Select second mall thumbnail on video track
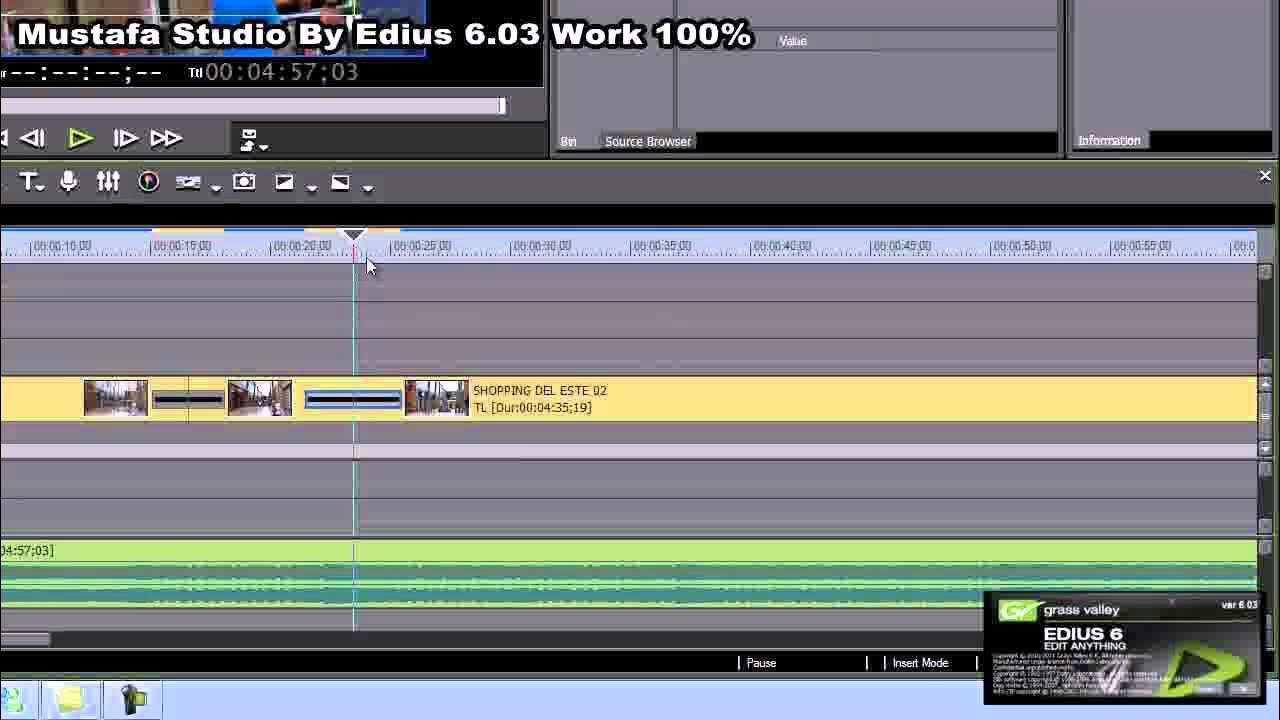 260,398
